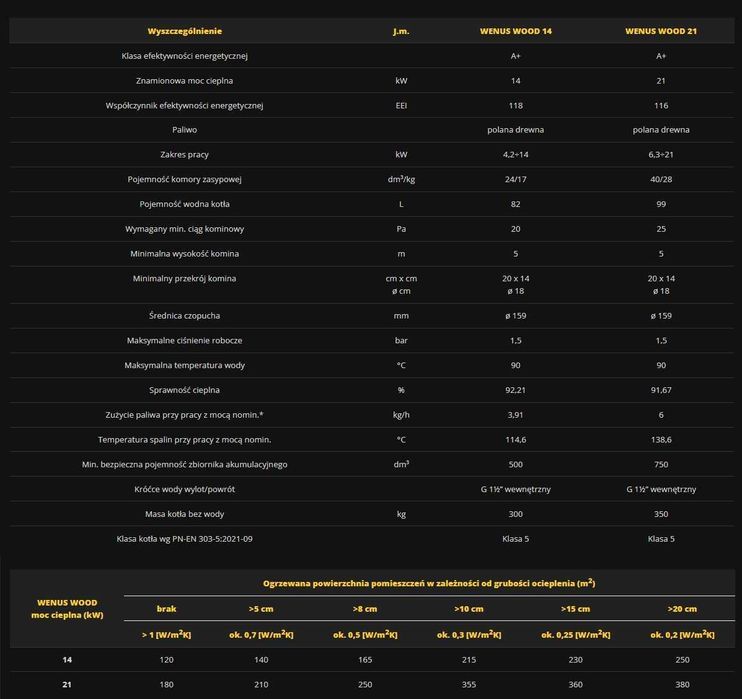Select the "Maksymalna temperatura wody" label

coord(185,365)
